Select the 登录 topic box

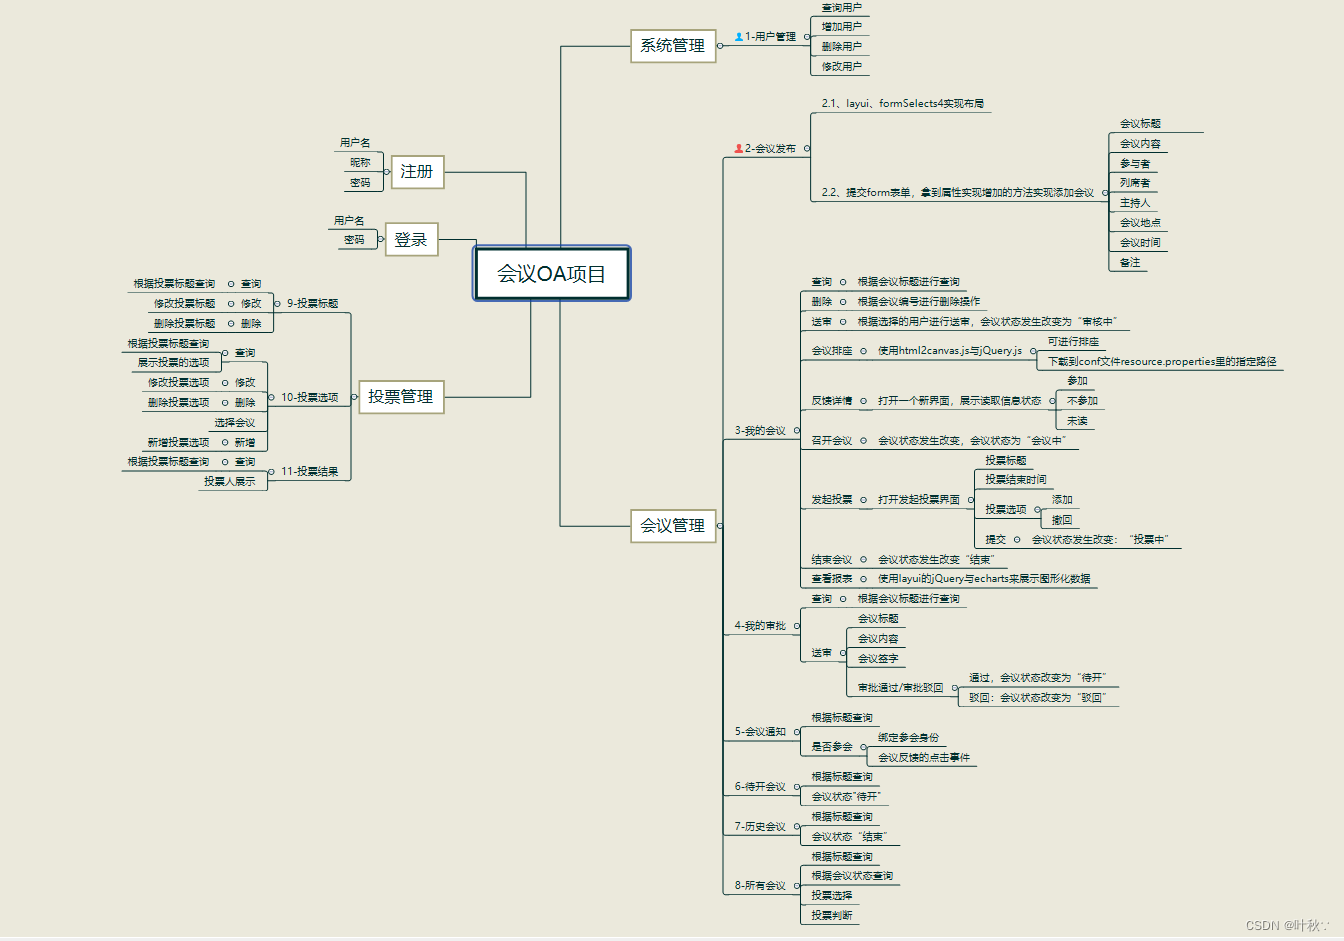tap(411, 240)
